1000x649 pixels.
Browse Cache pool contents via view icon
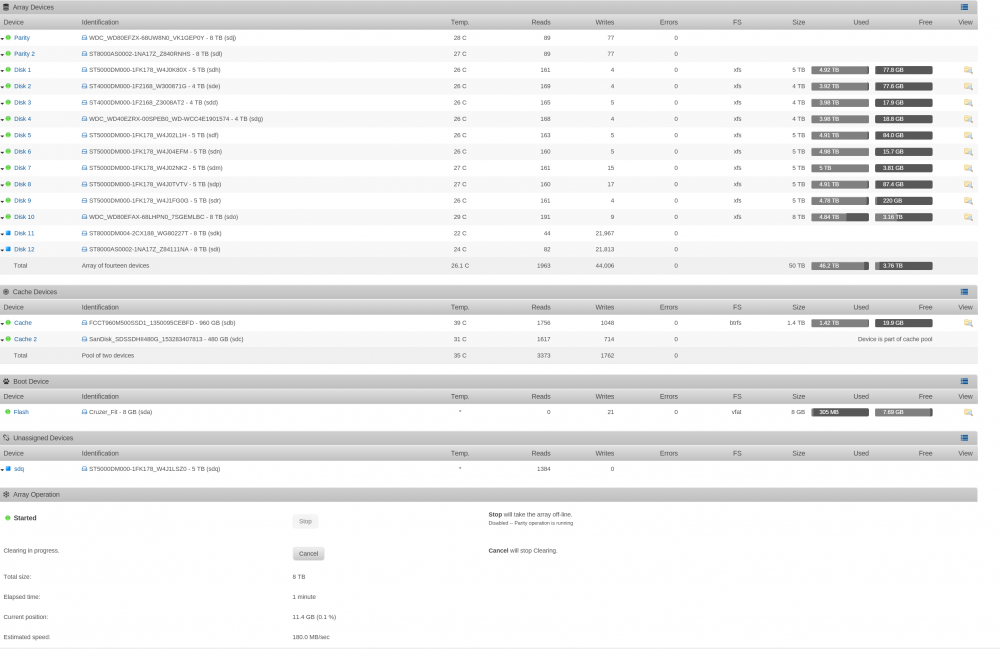point(968,323)
